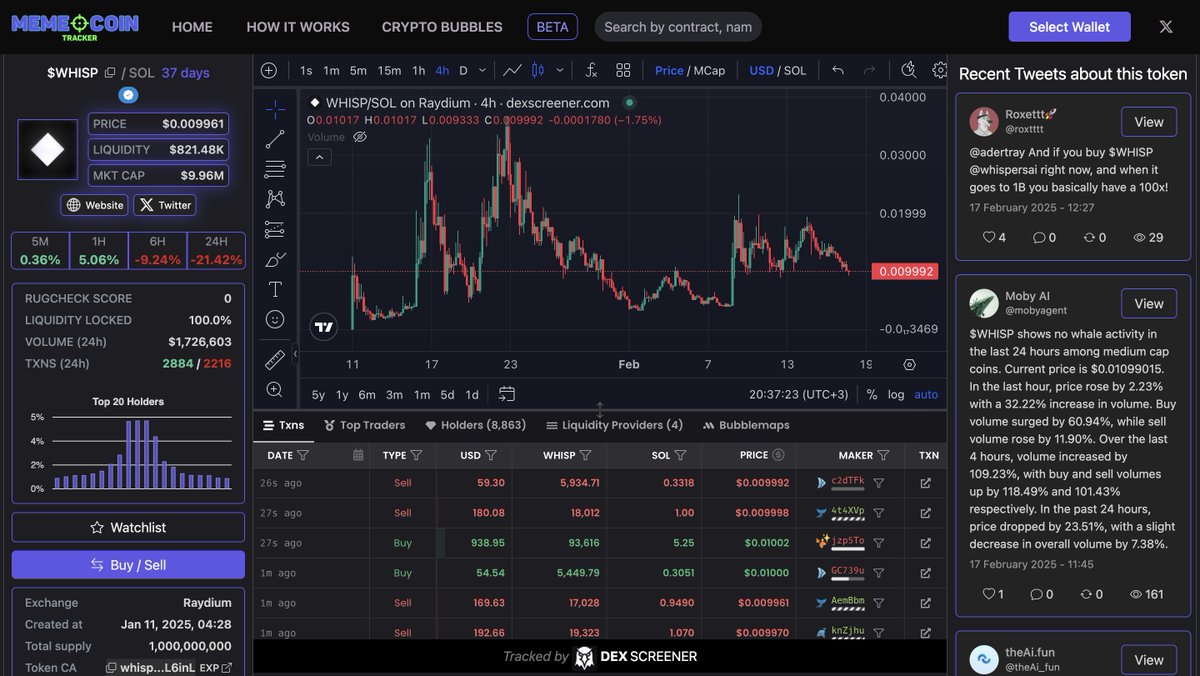Select the 15m timeframe
1200x676 pixels.
tap(389, 70)
